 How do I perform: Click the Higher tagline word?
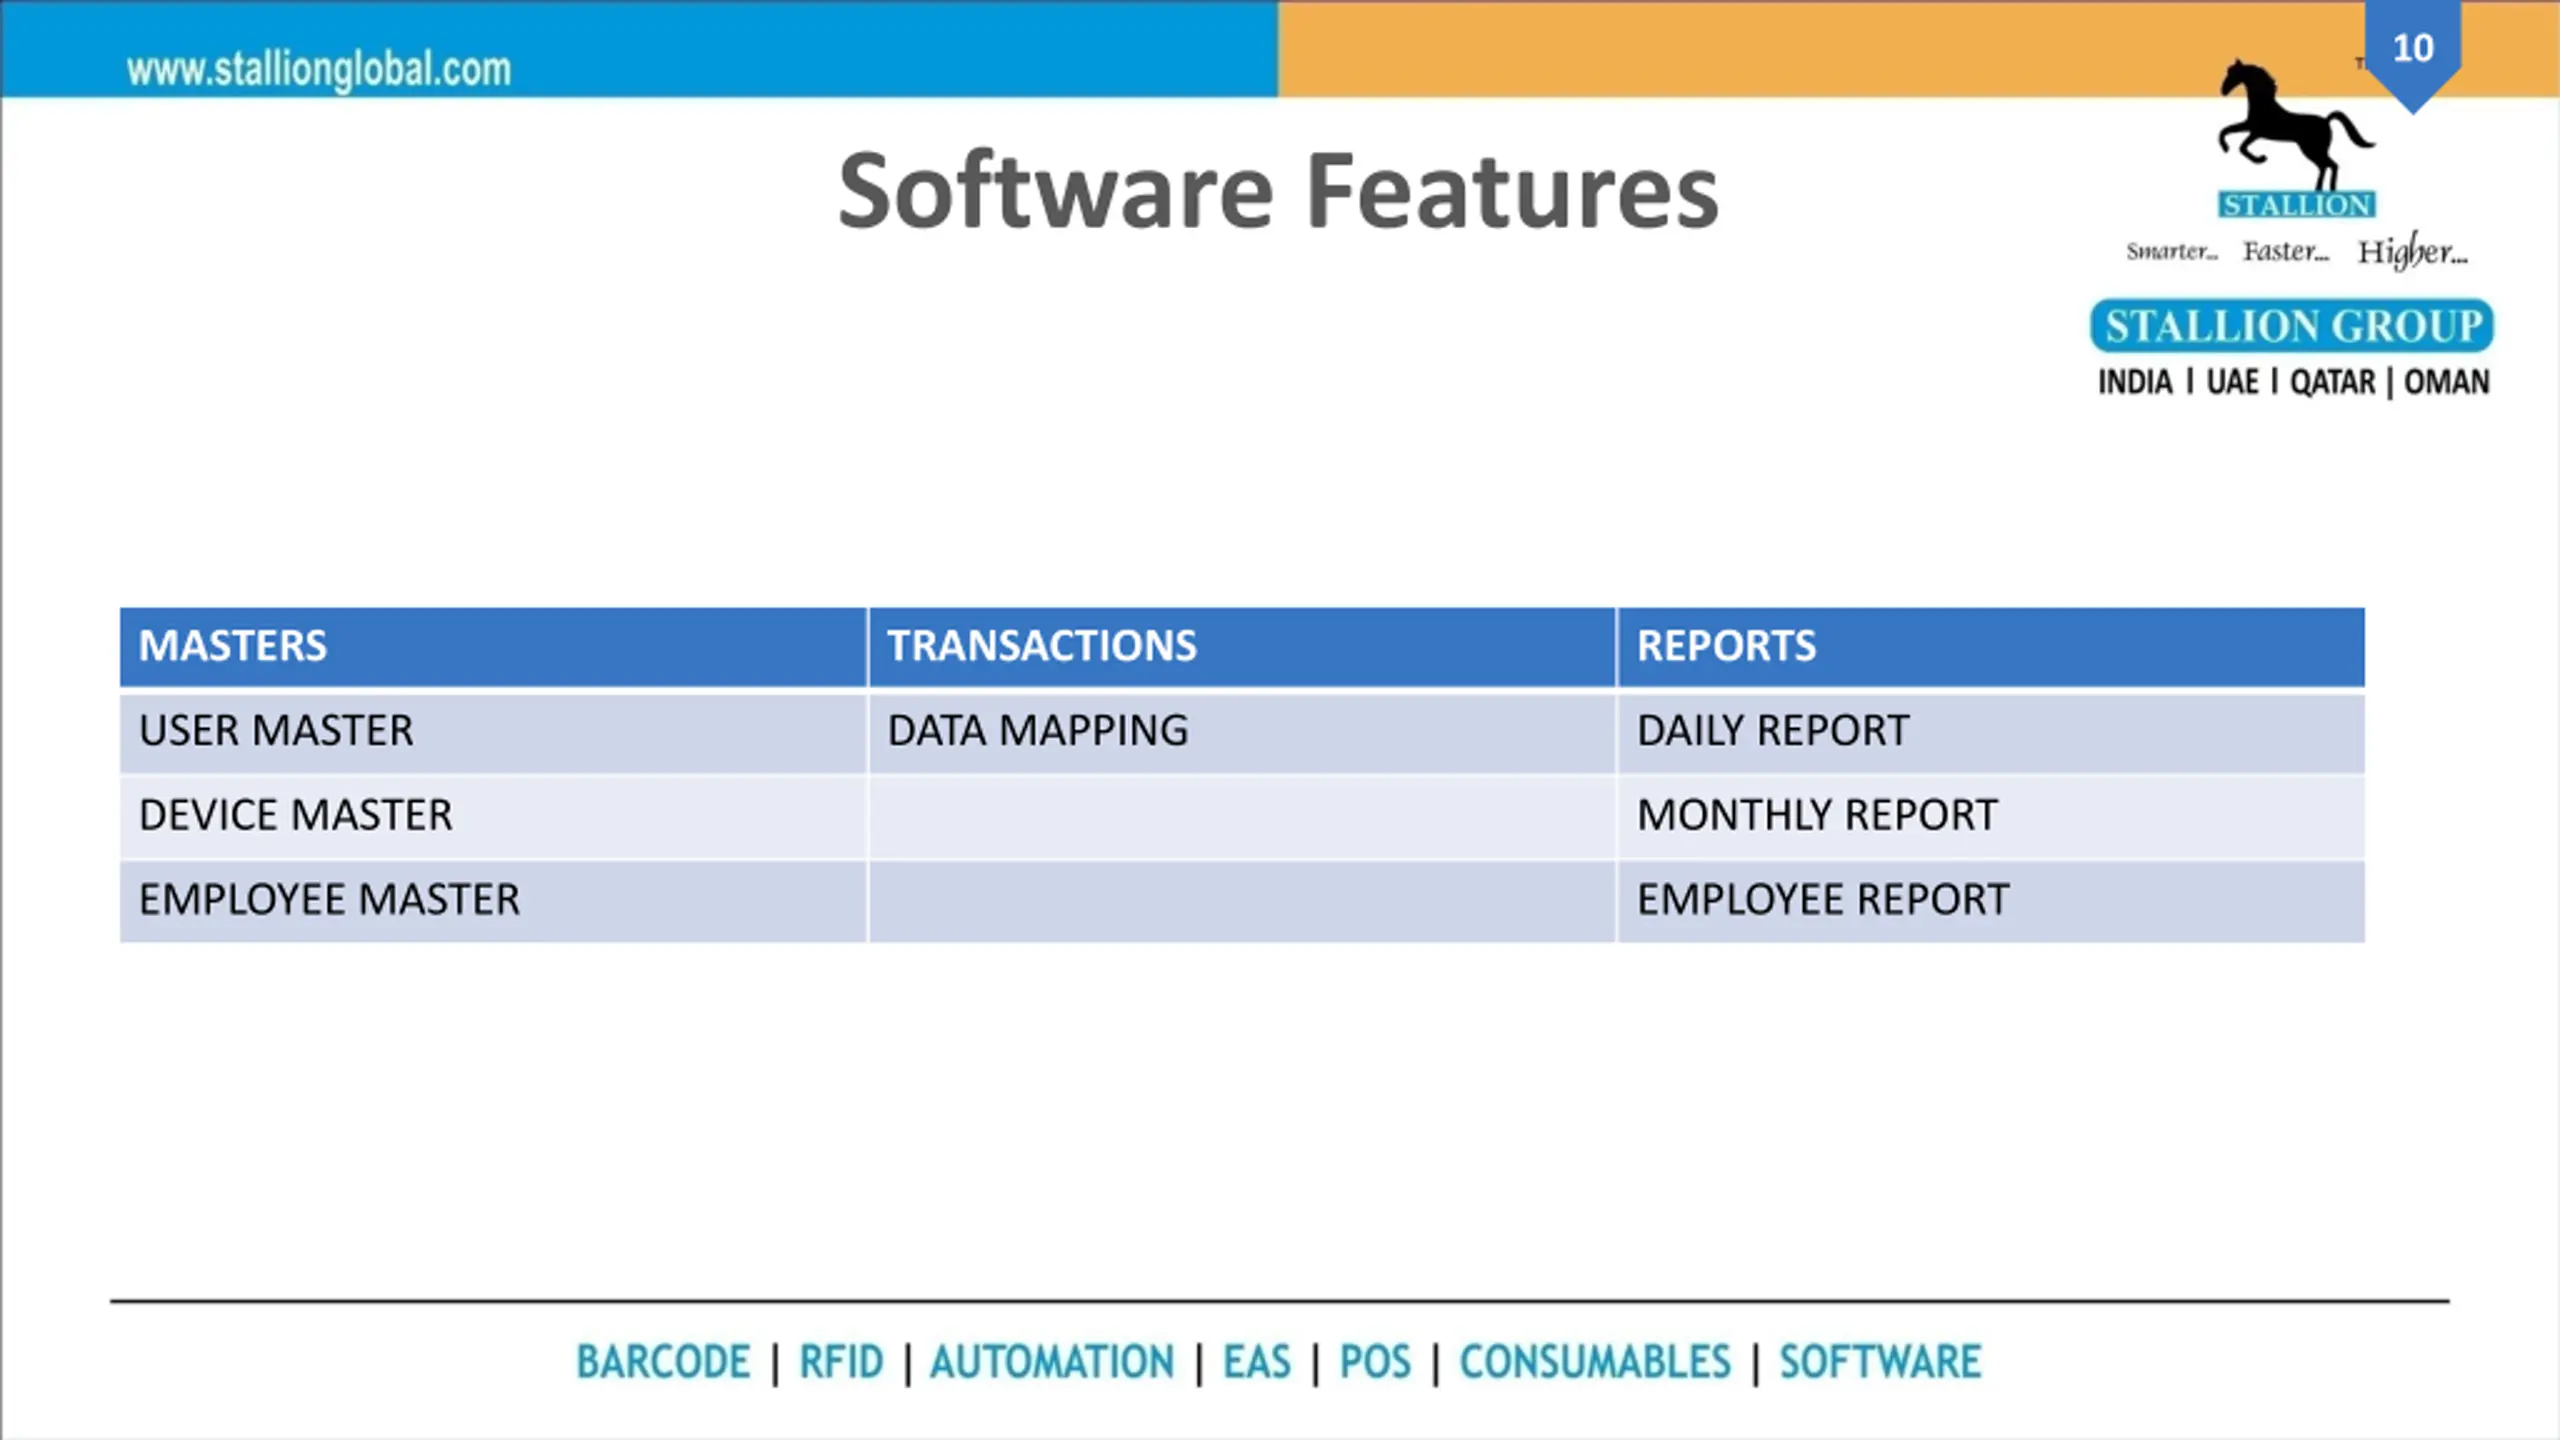click(2413, 251)
